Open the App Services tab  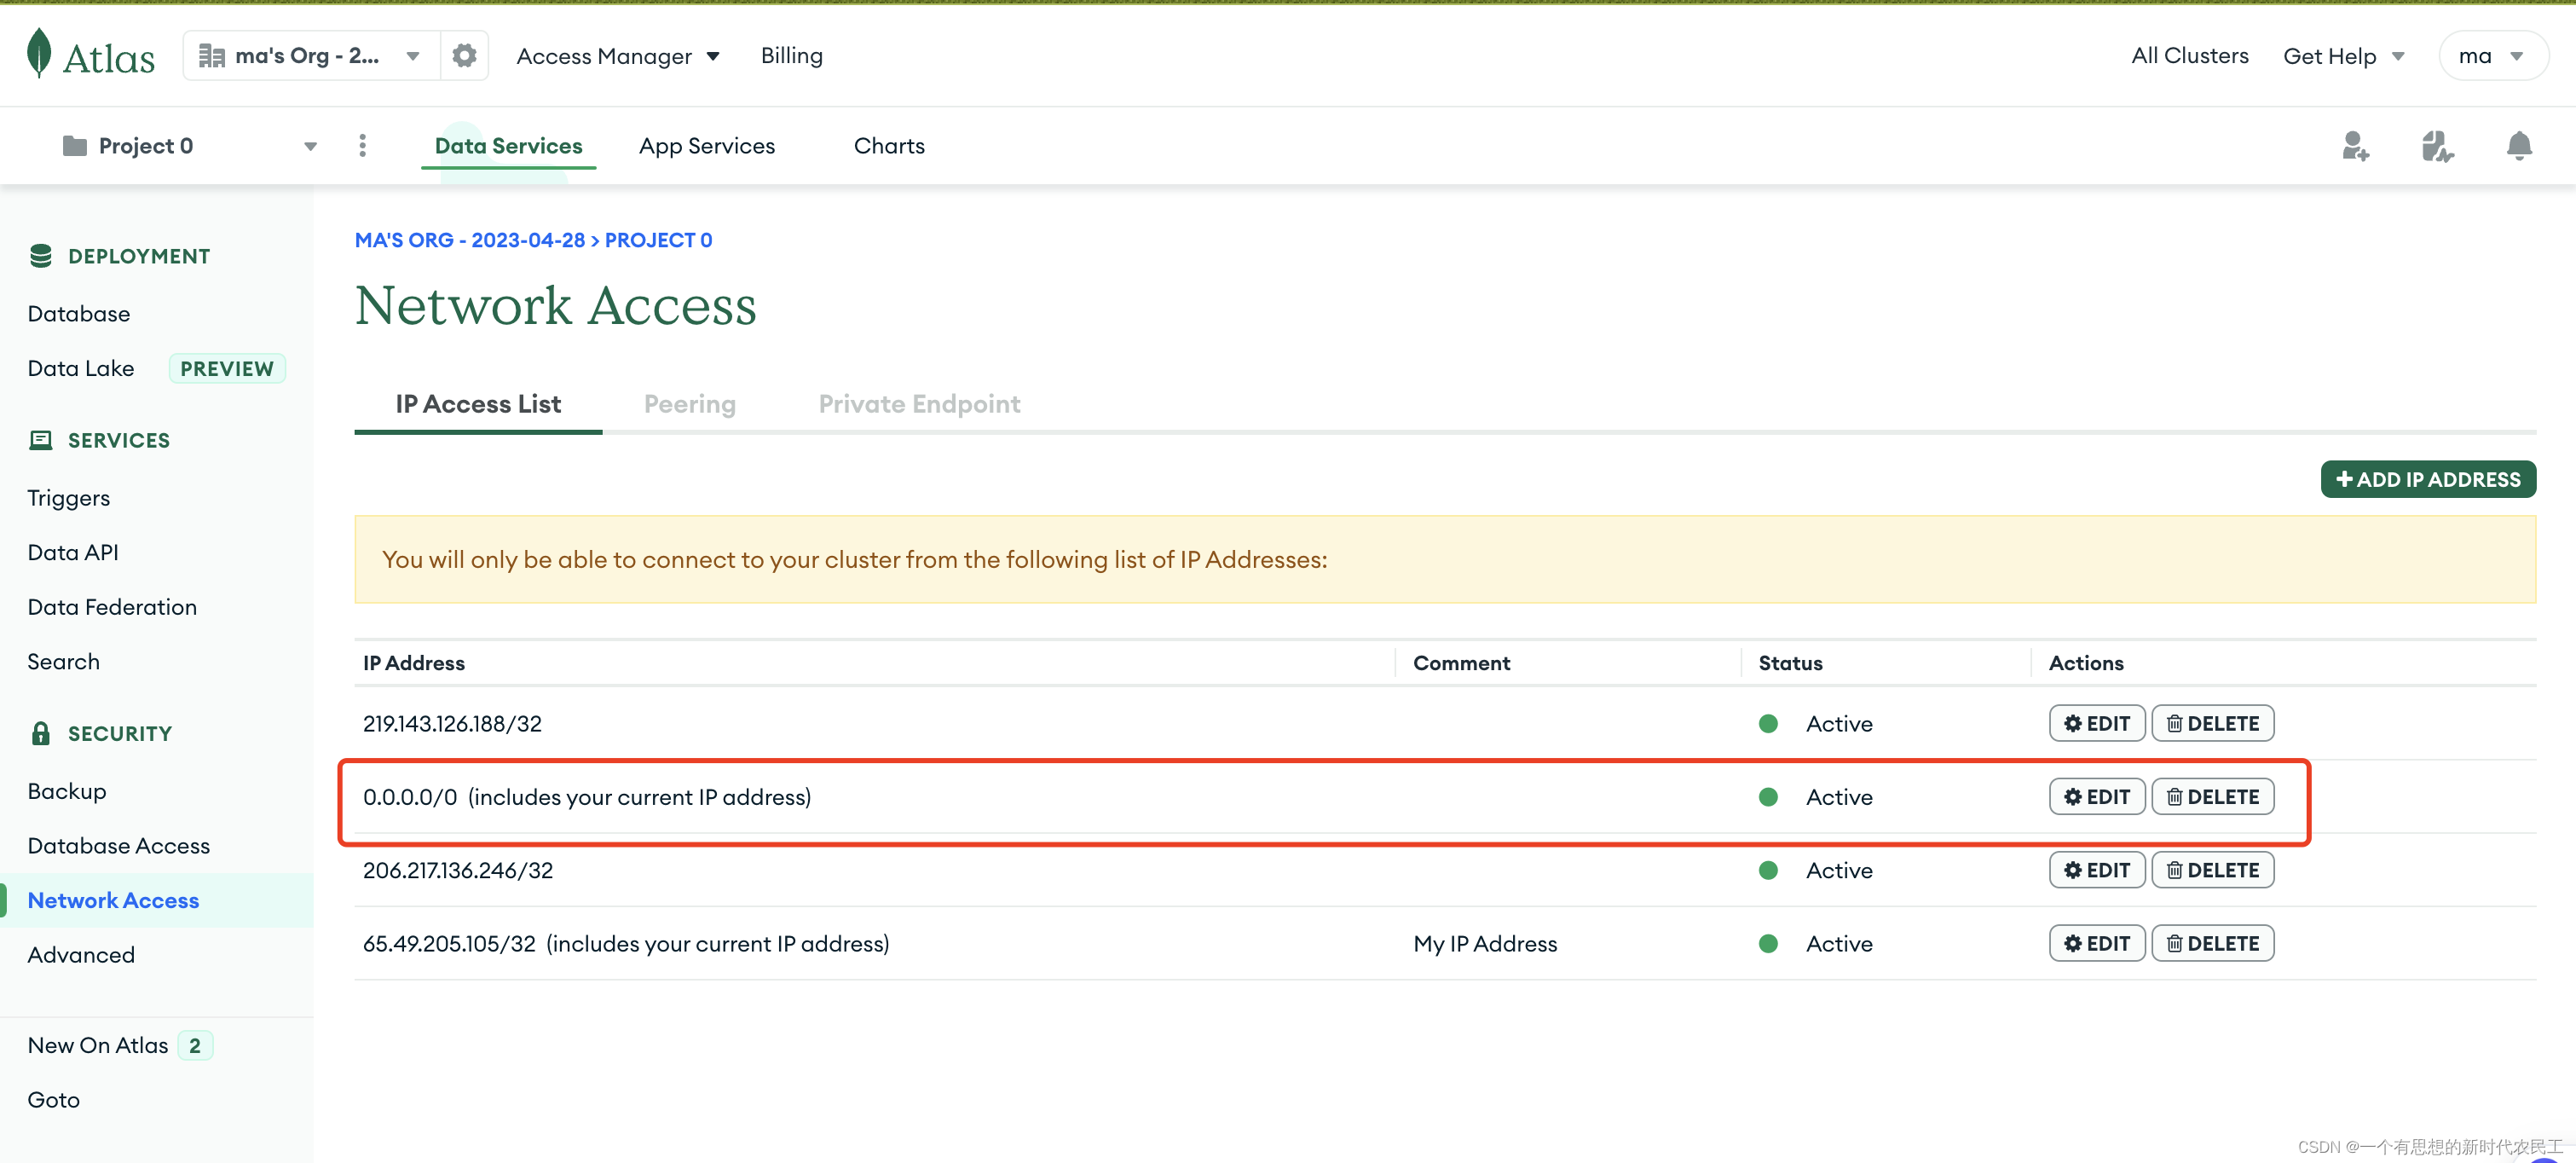[707, 145]
